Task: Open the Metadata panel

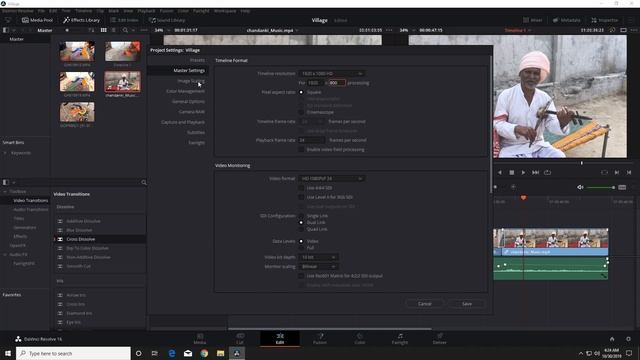Action: (x=567, y=20)
